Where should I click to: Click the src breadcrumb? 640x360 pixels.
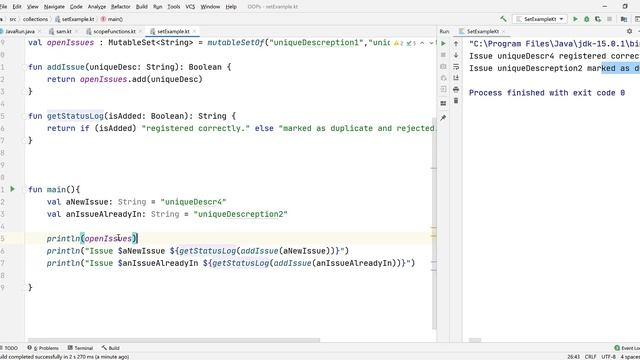click(x=13, y=19)
